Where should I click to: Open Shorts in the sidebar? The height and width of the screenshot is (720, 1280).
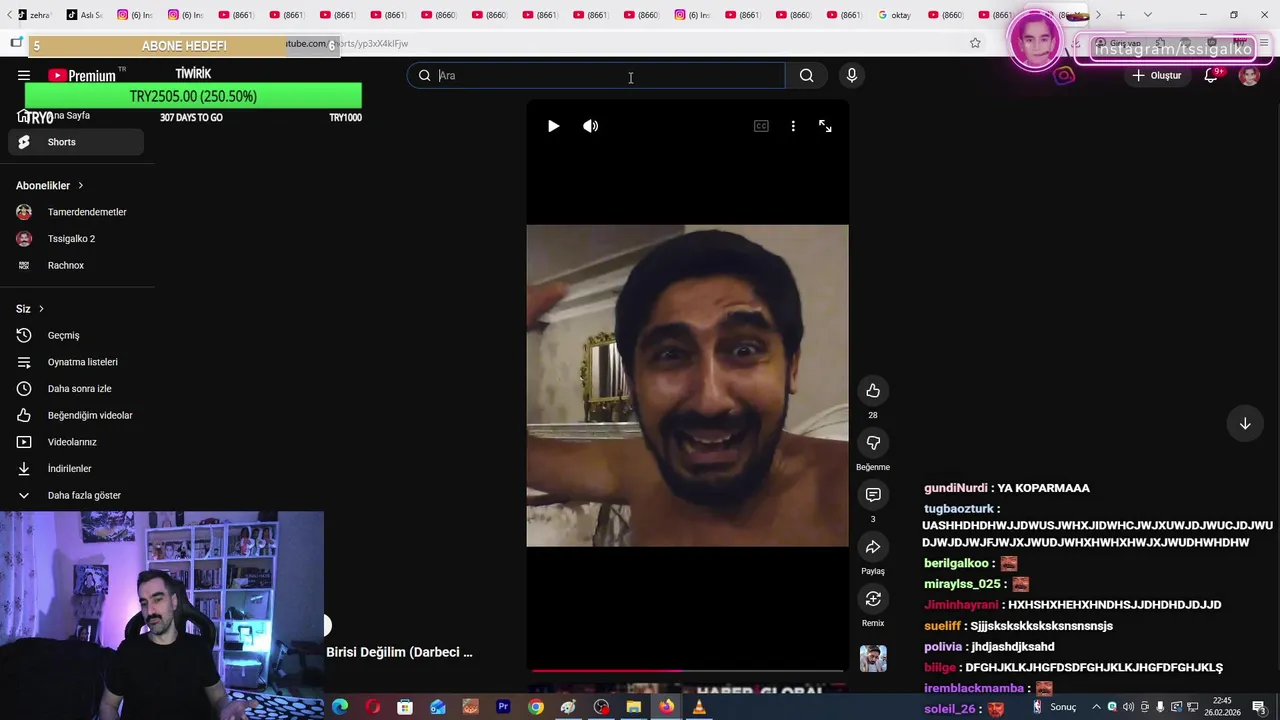click(76, 142)
